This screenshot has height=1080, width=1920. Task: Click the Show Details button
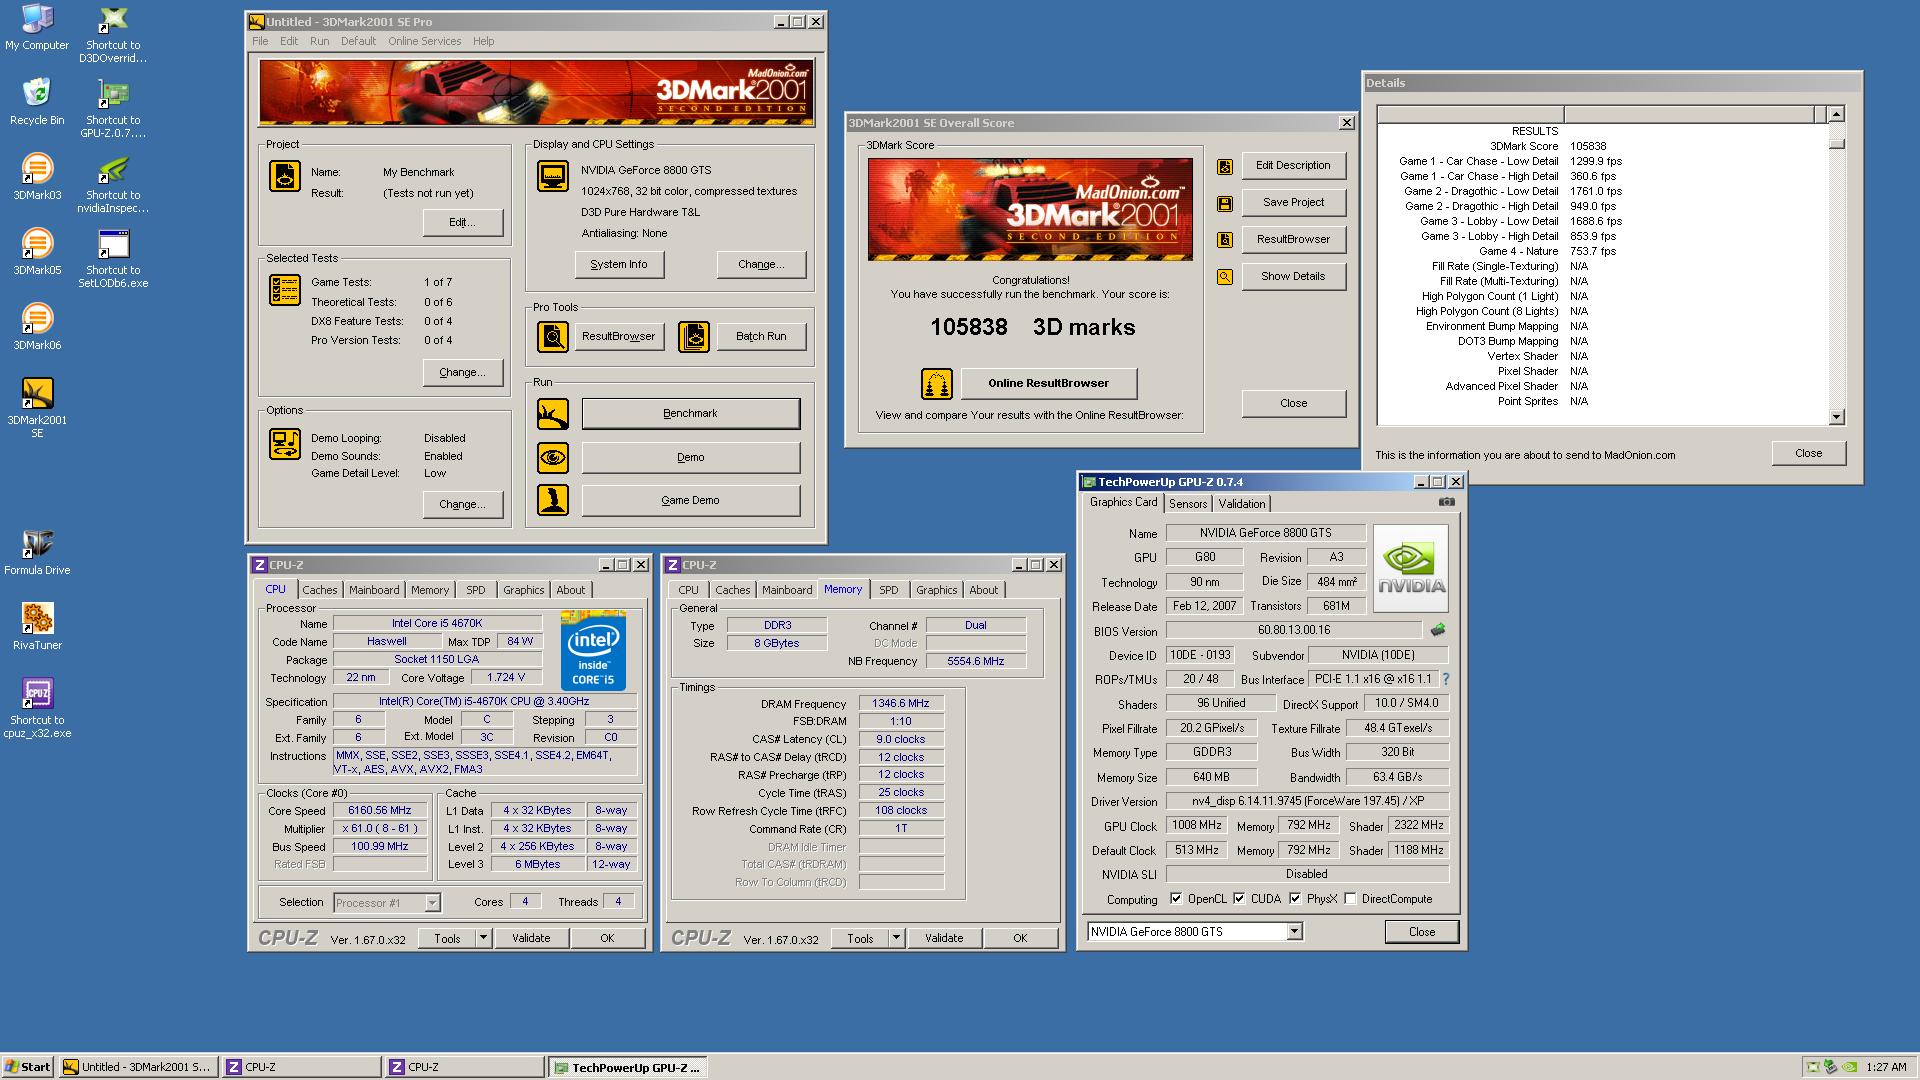tap(1293, 276)
